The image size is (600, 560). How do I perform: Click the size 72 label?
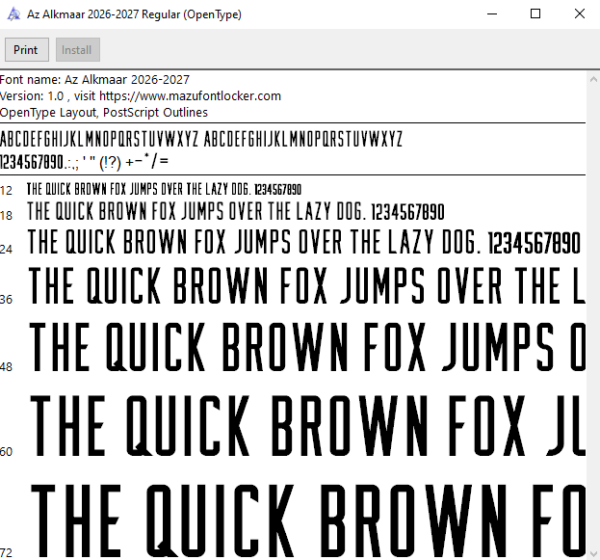point(6,553)
